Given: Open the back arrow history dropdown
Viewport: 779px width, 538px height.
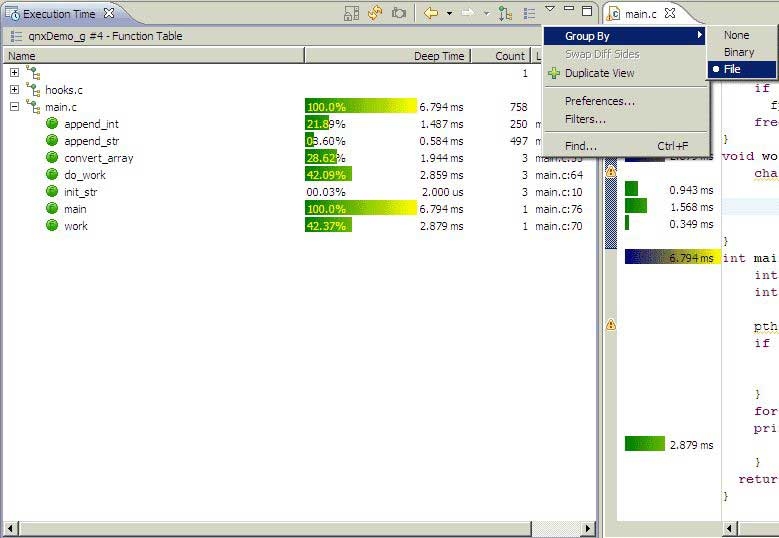Looking at the screenshot, I should tap(449, 13).
